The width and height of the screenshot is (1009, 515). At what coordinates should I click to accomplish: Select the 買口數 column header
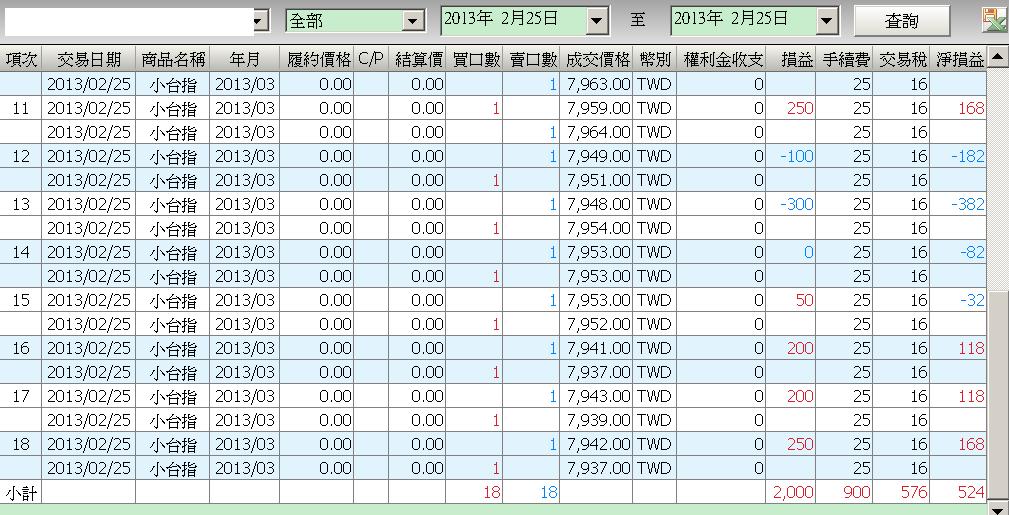coord(474,60)
